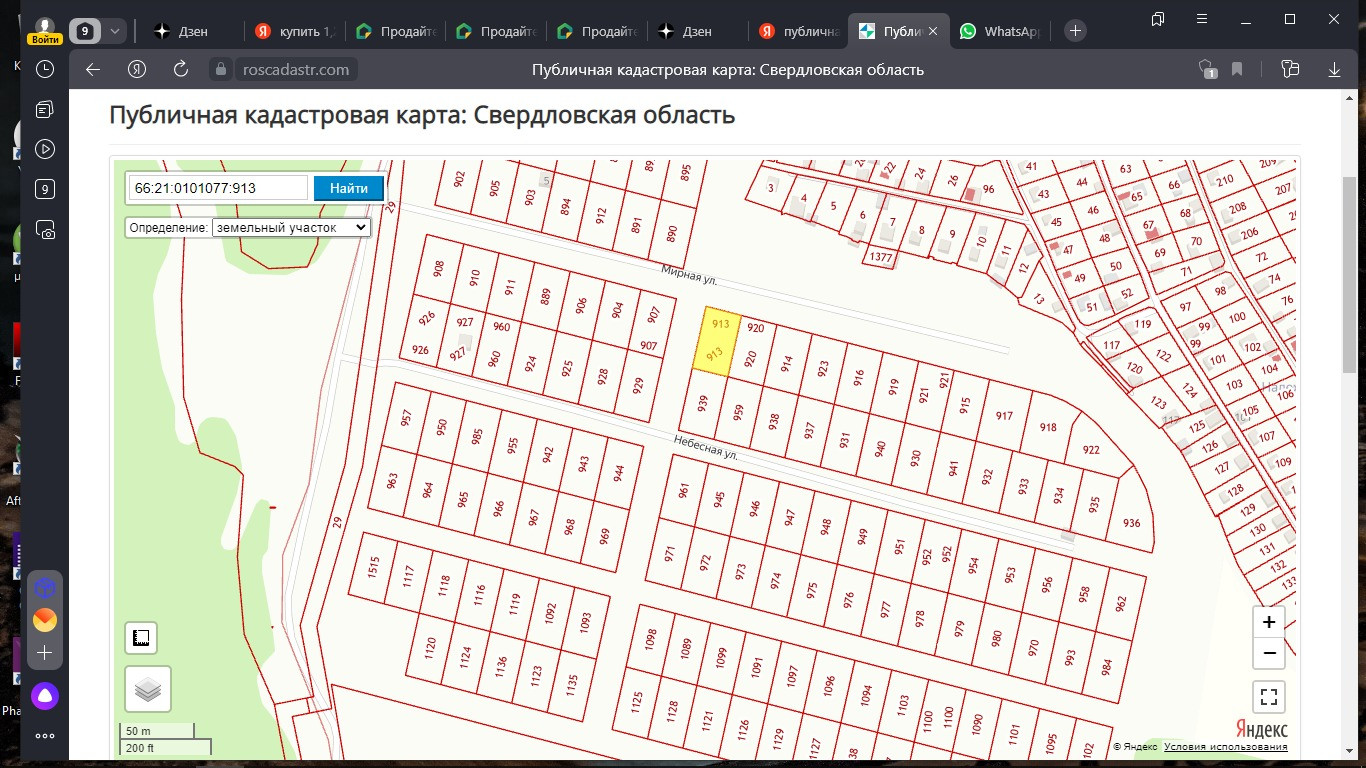1366x768 pixels.
Task: Go back with the browser back arrow
Action: (x=93, y=69)
